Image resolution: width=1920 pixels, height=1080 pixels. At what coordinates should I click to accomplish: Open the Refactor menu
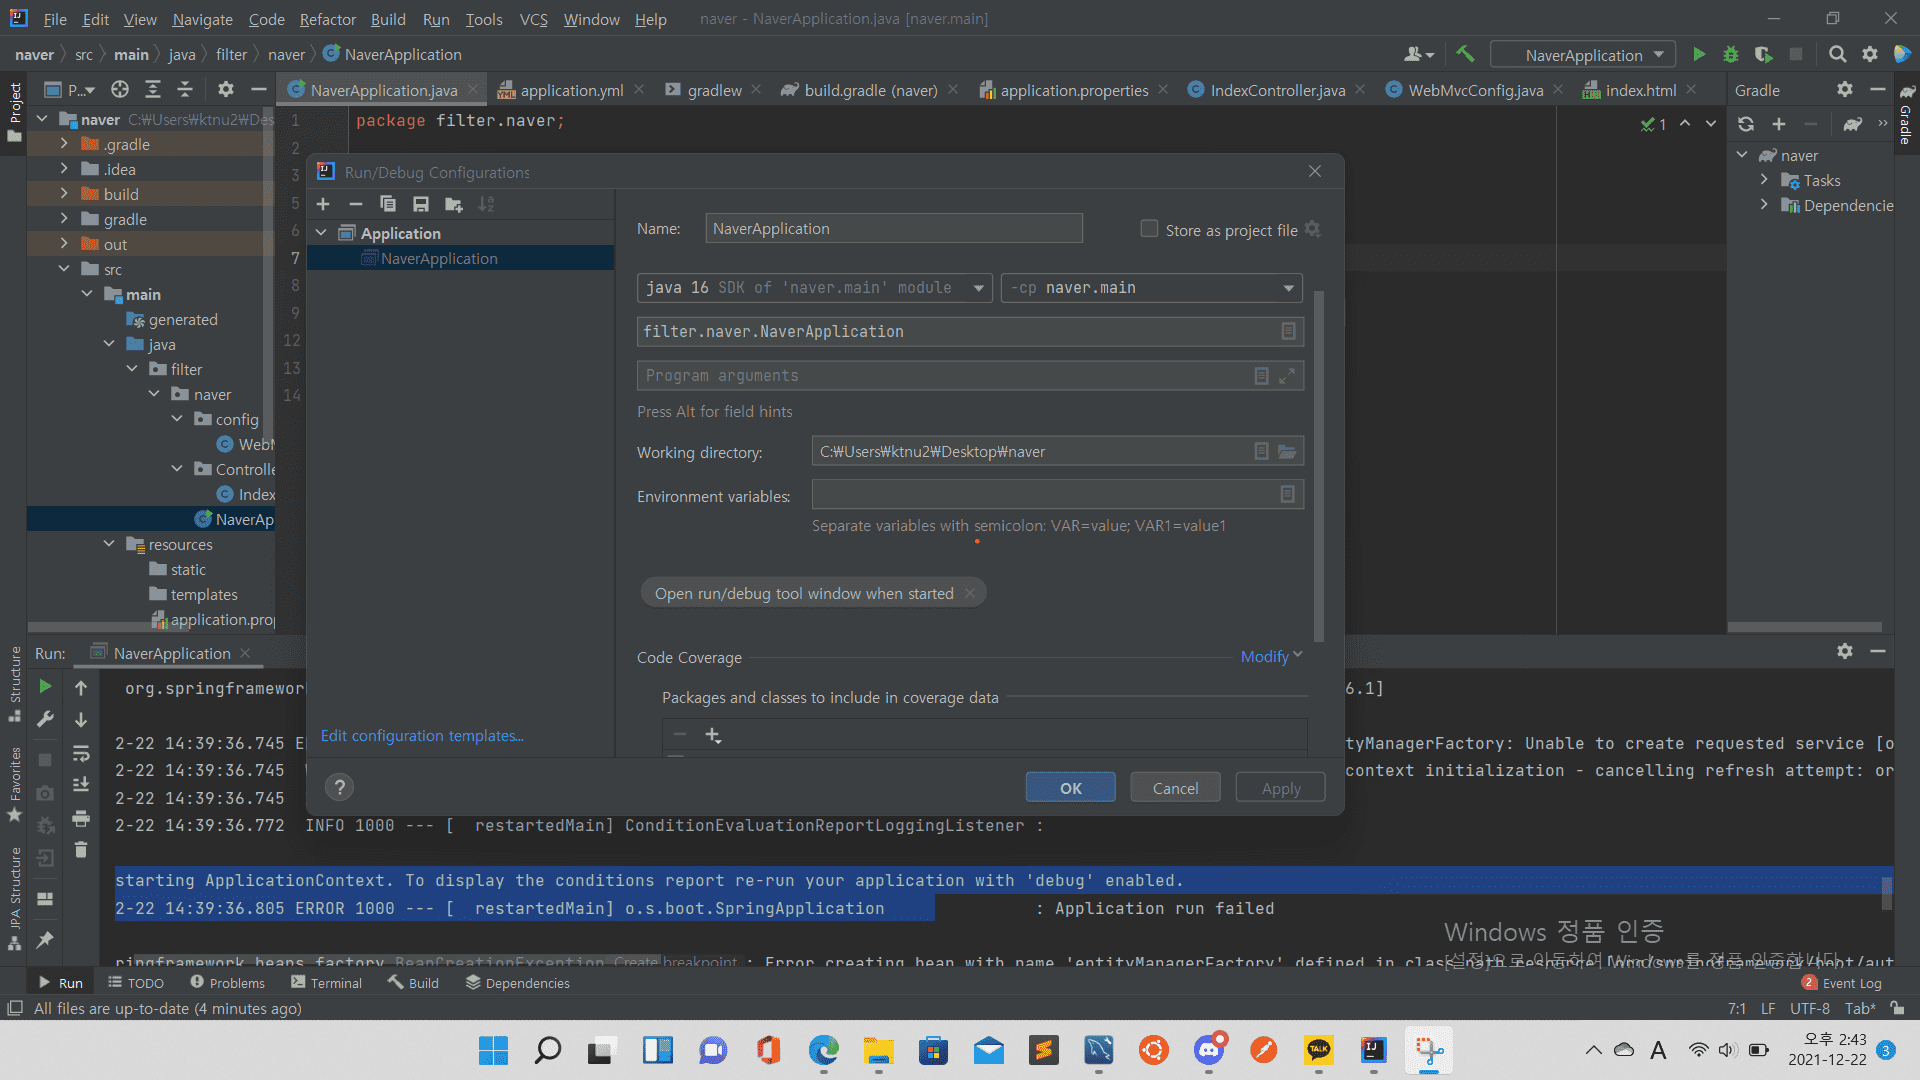[x=327, y=19]
